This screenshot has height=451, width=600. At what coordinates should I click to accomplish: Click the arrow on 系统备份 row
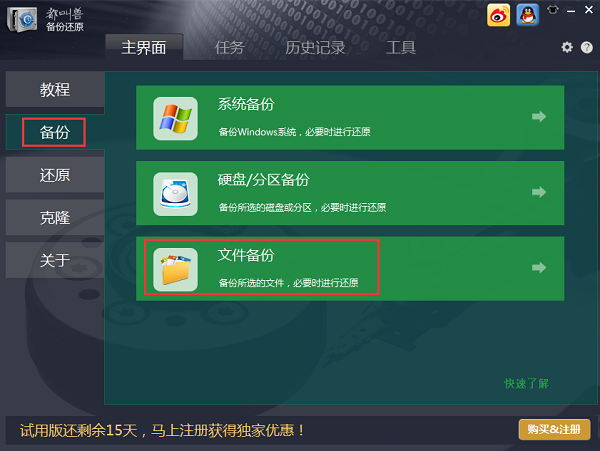pyautogui.click(x=539, y=116)
